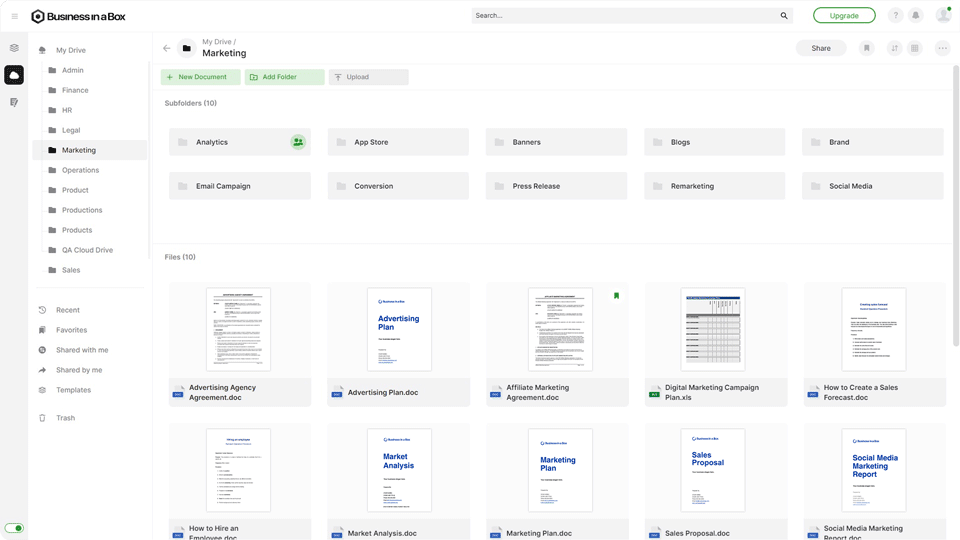
Task: Open the hamburger menu icon
Action: point(15,17)
